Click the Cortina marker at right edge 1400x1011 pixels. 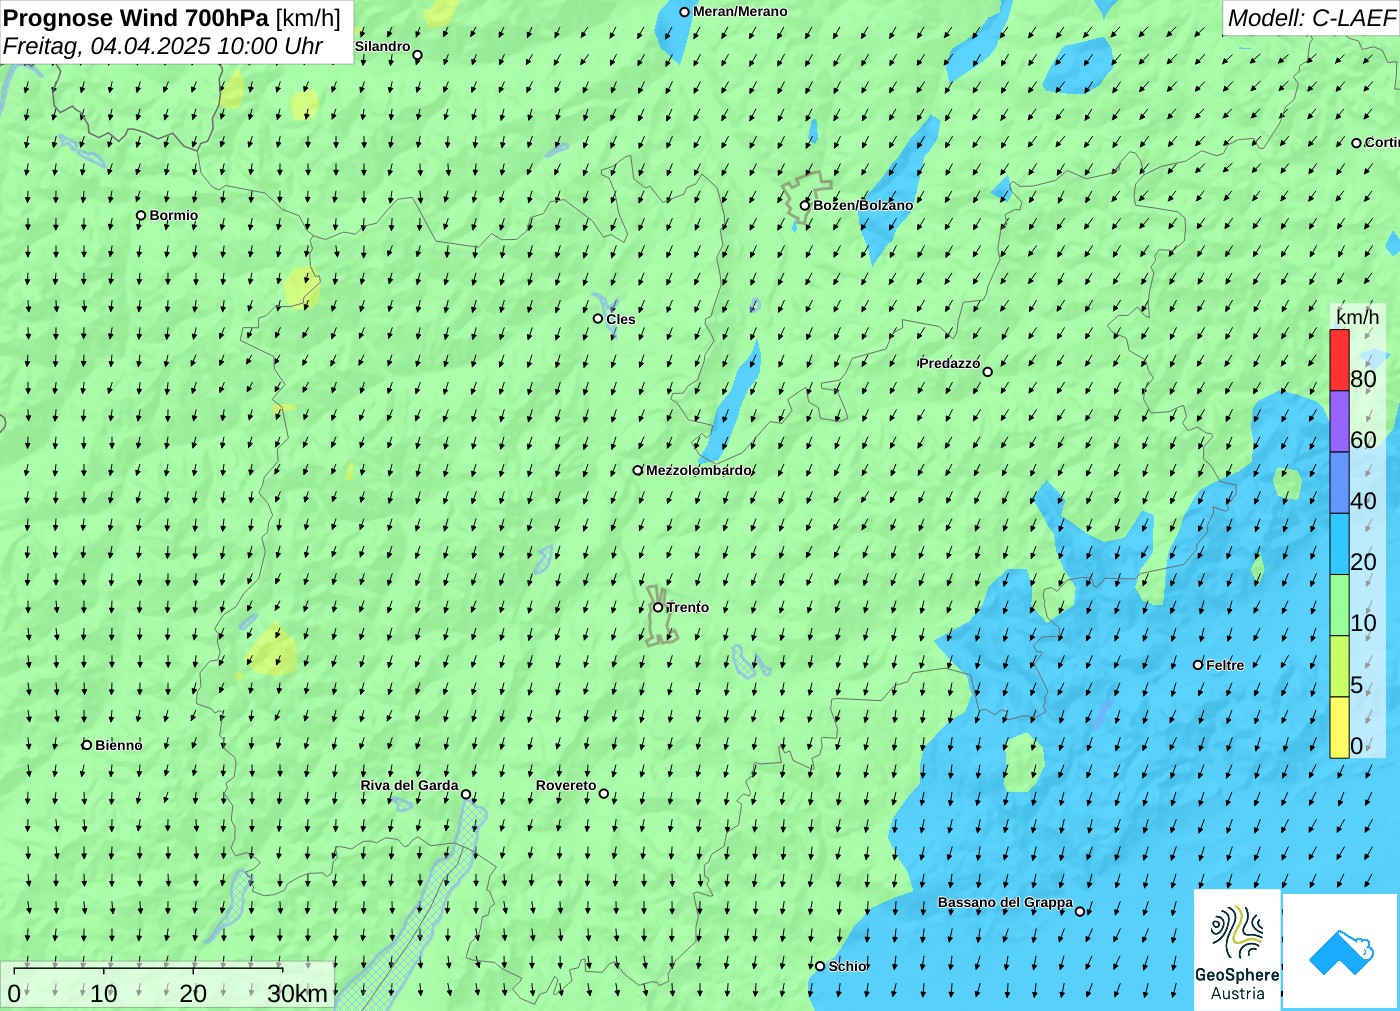(x=1356, y=143)
